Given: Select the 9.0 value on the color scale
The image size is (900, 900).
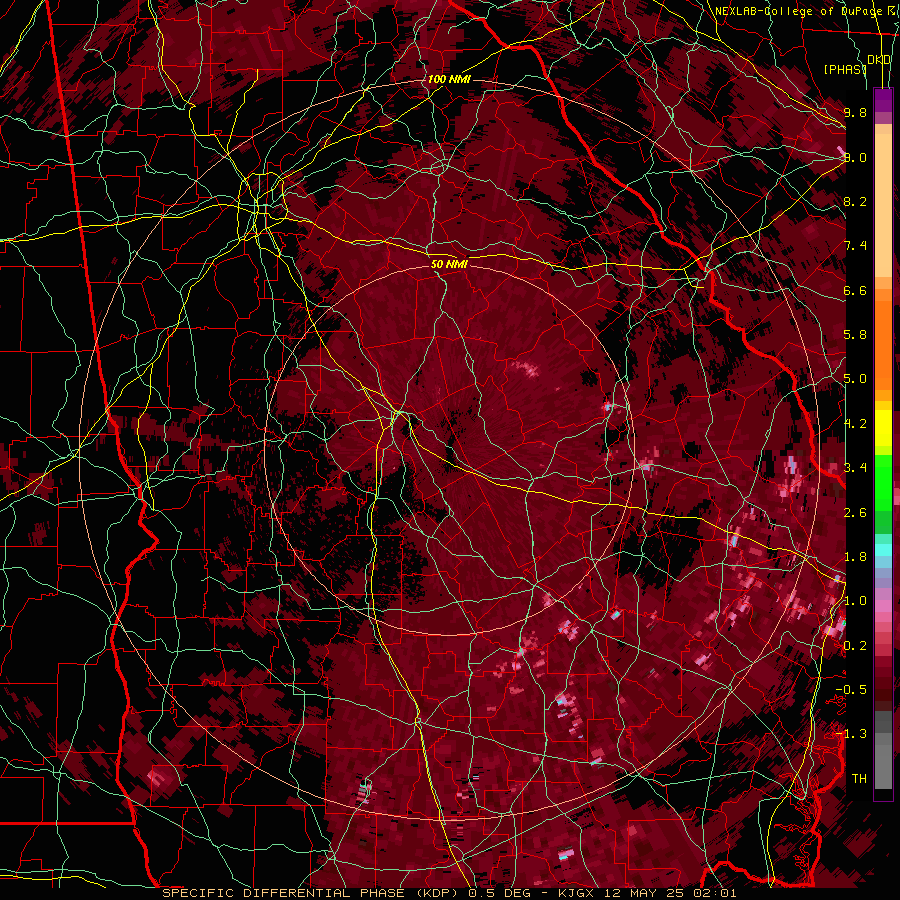Looking at the screenshot, I should tap(855, 157).
